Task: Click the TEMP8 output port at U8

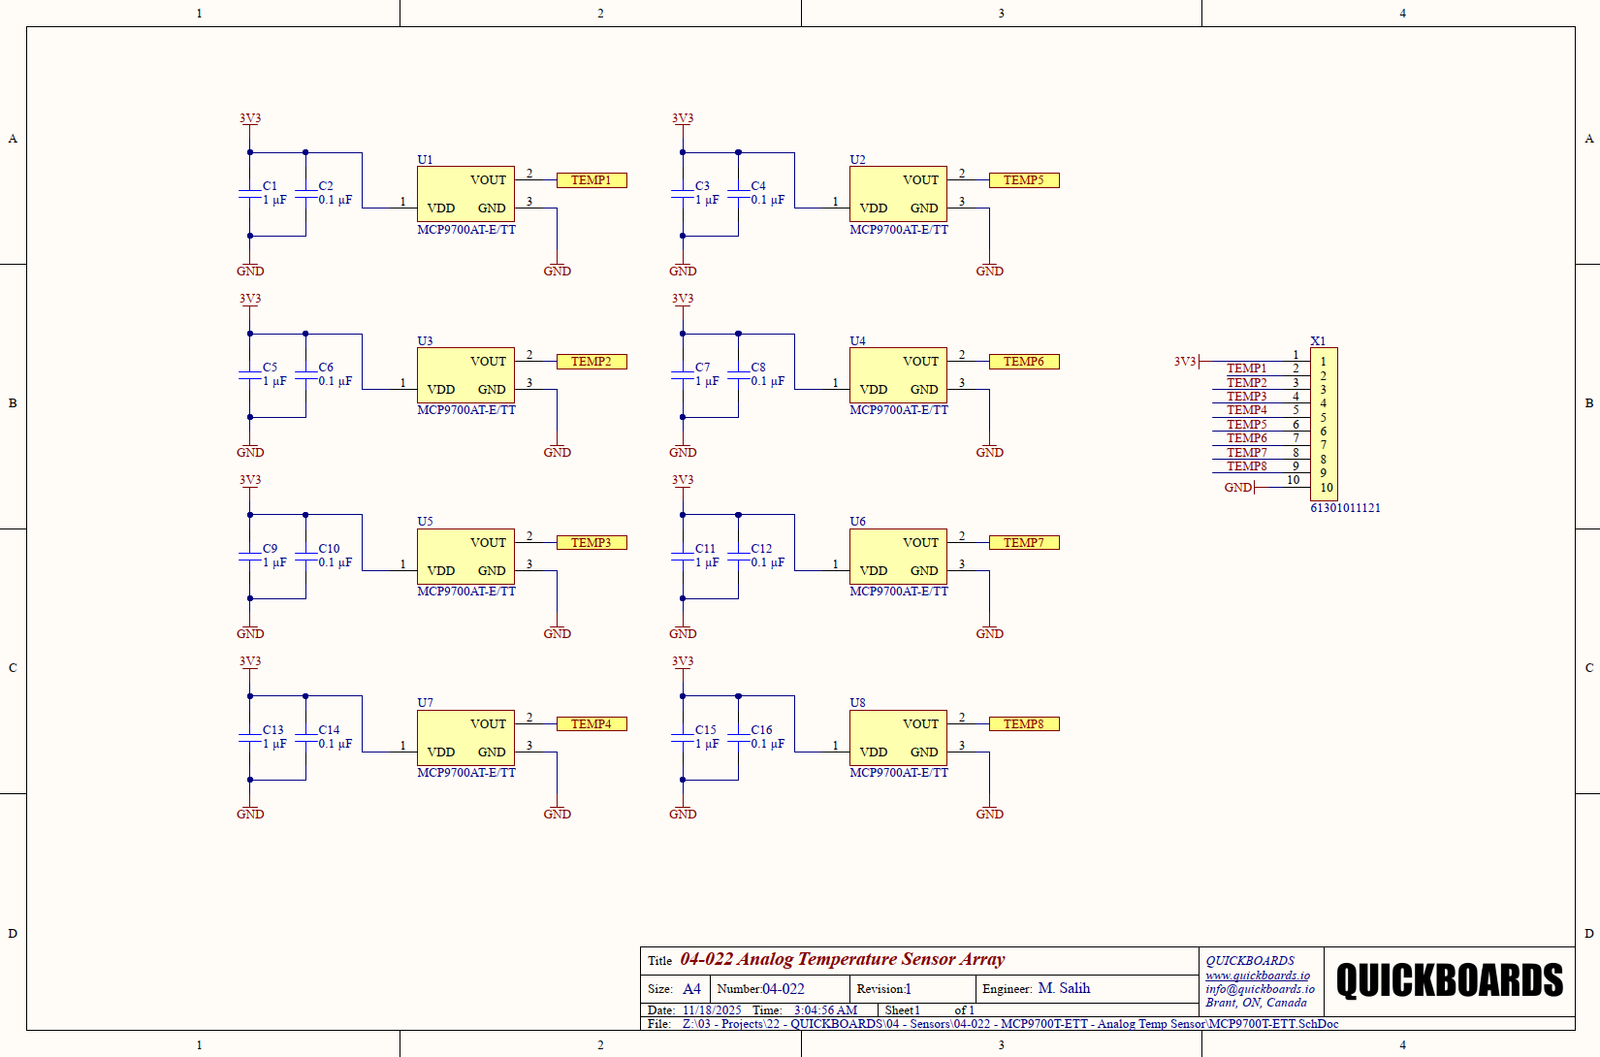Action: 1023,724
